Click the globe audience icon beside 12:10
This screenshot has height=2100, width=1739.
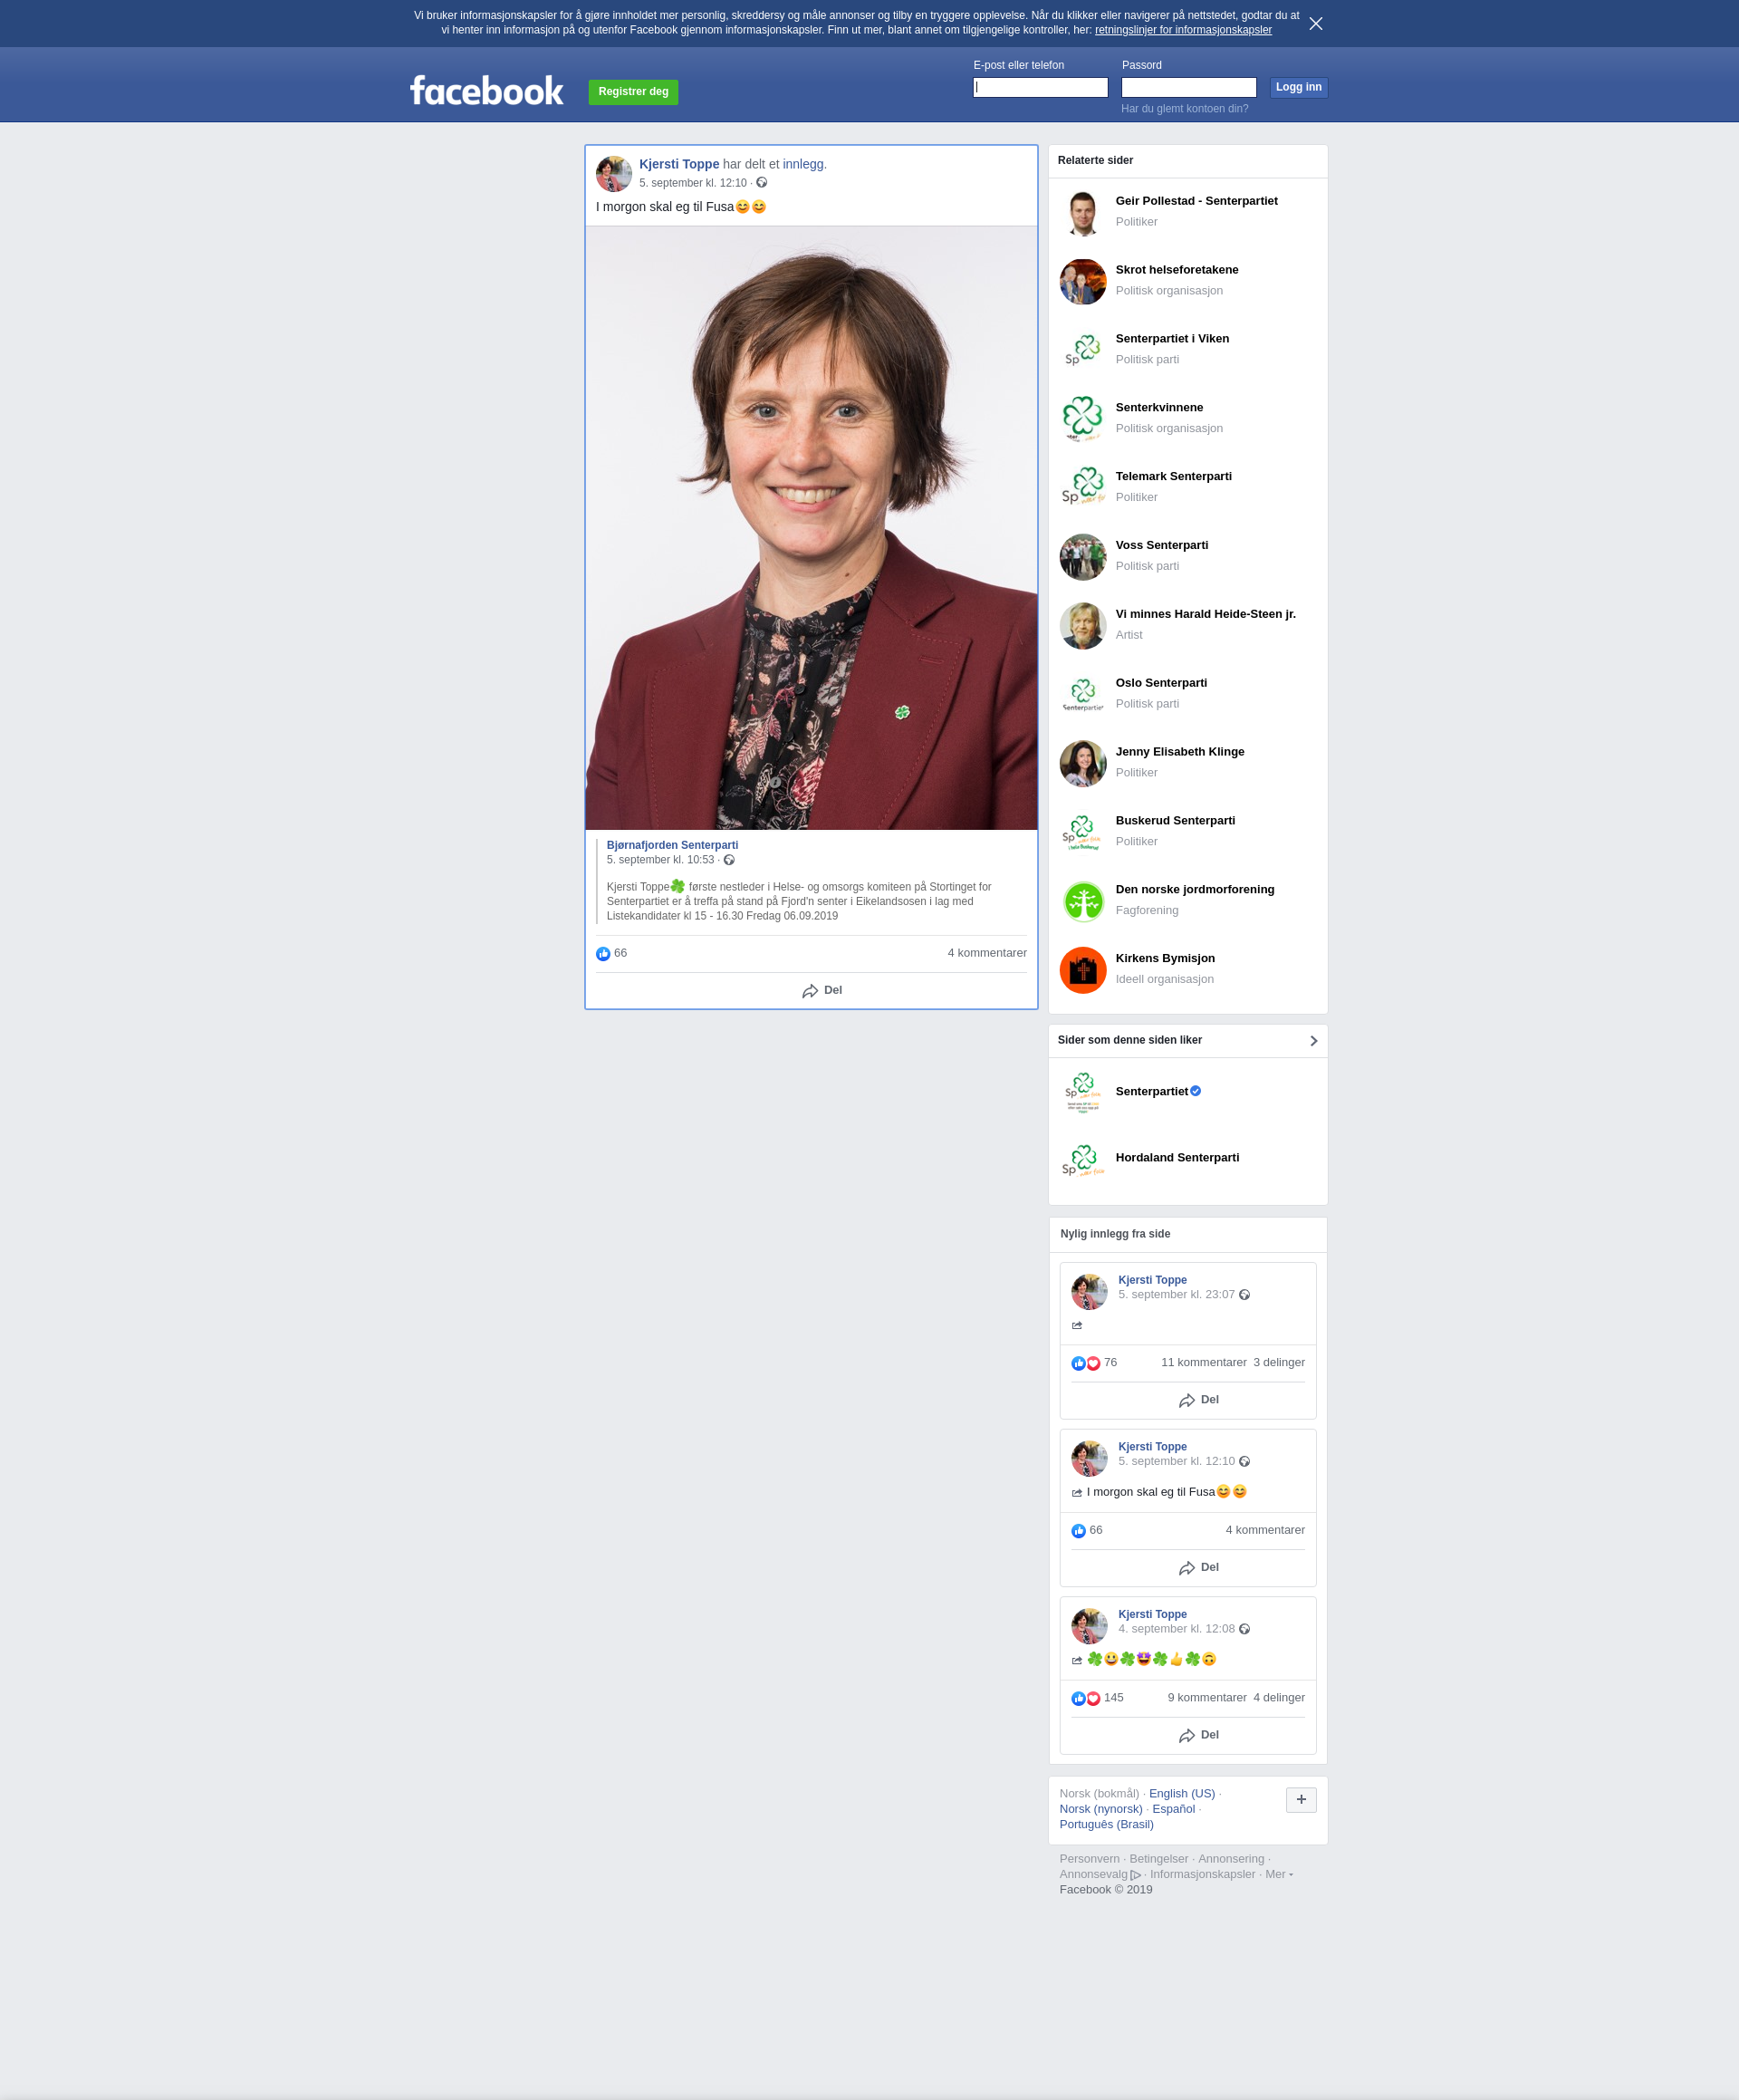pyautogui.click(x=762, y=183)
